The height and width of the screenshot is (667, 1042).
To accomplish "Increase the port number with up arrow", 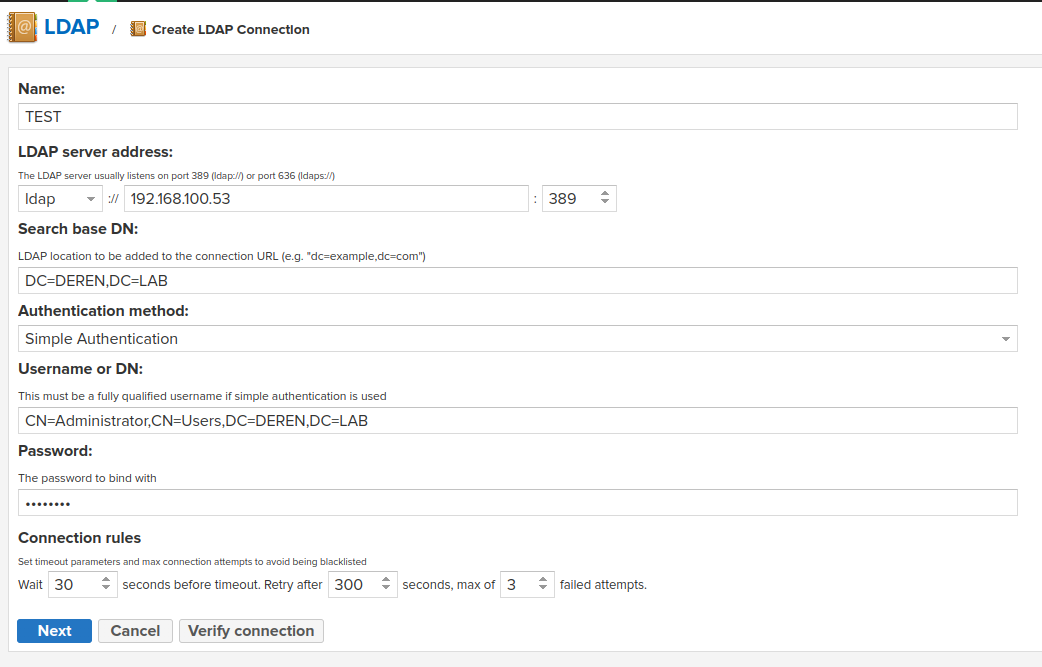I will click(605, 194).
